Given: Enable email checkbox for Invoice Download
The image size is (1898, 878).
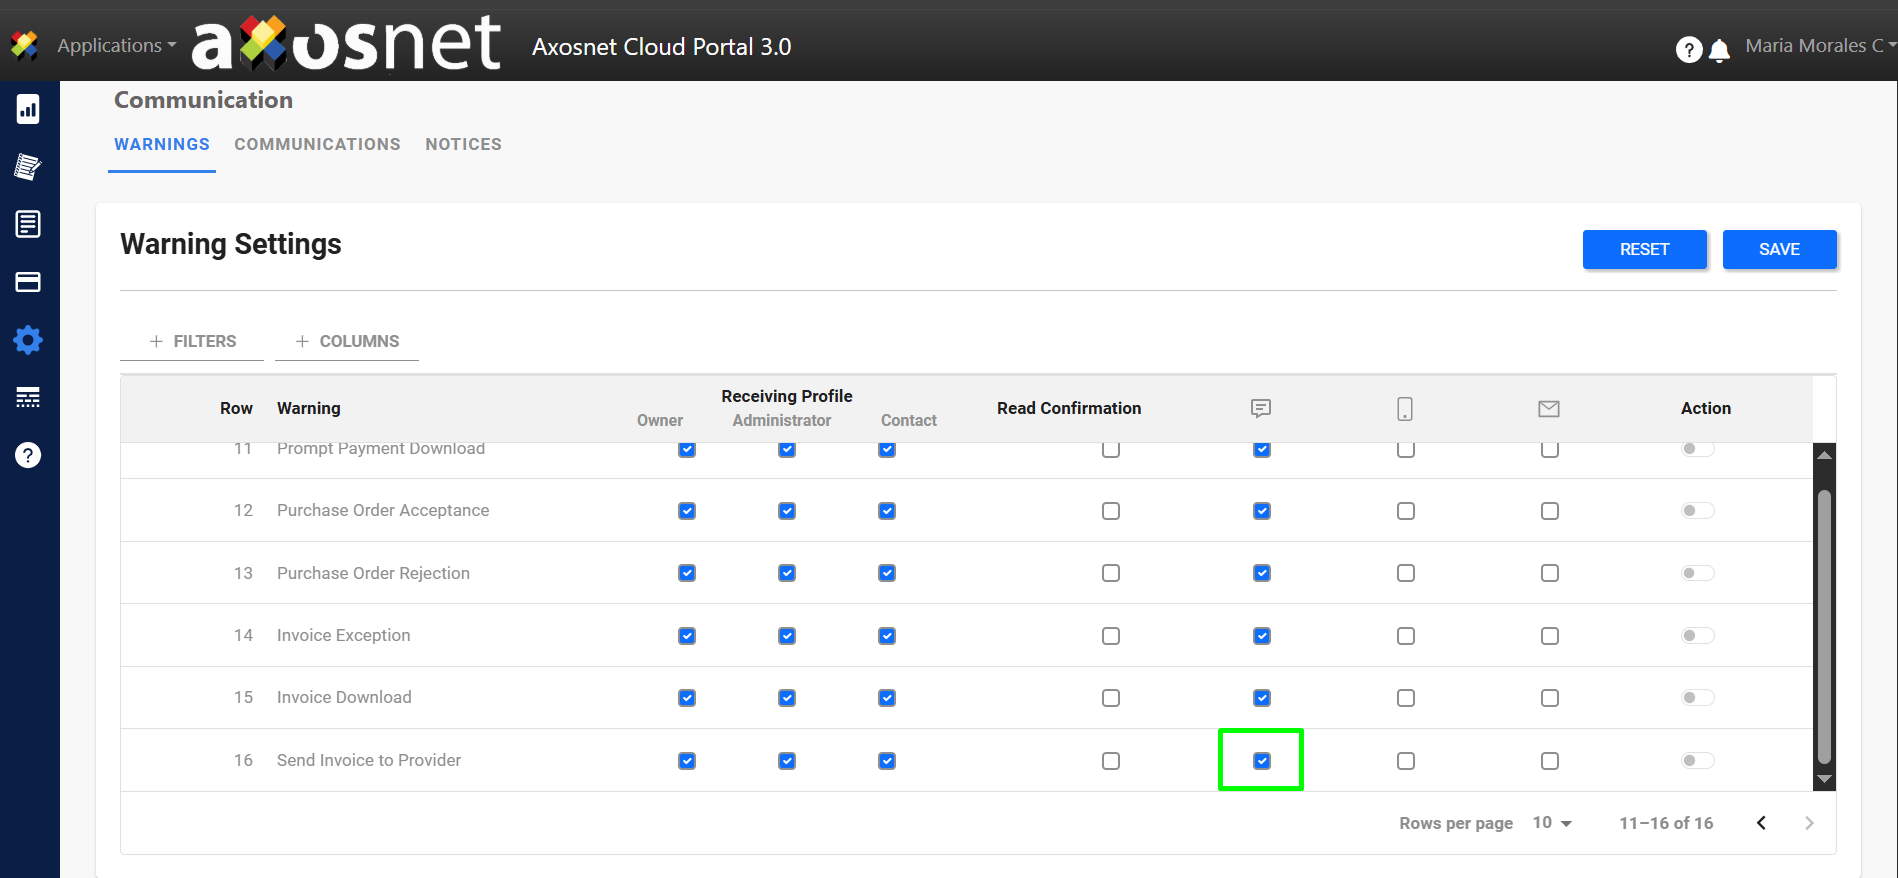Looking at the screenshot, I should [x=1549, y=698].
